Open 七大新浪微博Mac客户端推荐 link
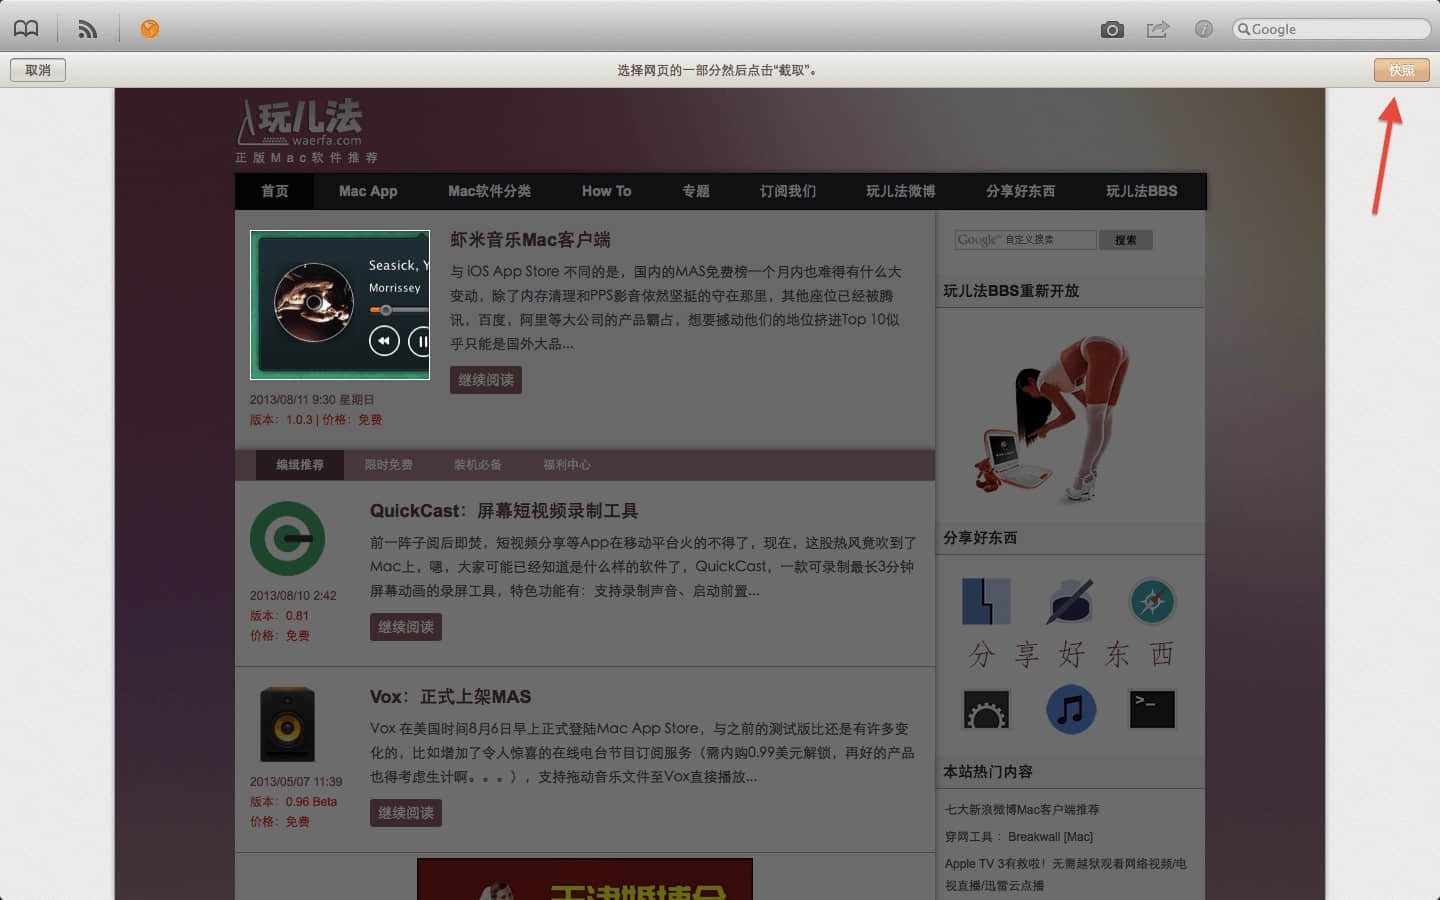 tap(1022, 810)
